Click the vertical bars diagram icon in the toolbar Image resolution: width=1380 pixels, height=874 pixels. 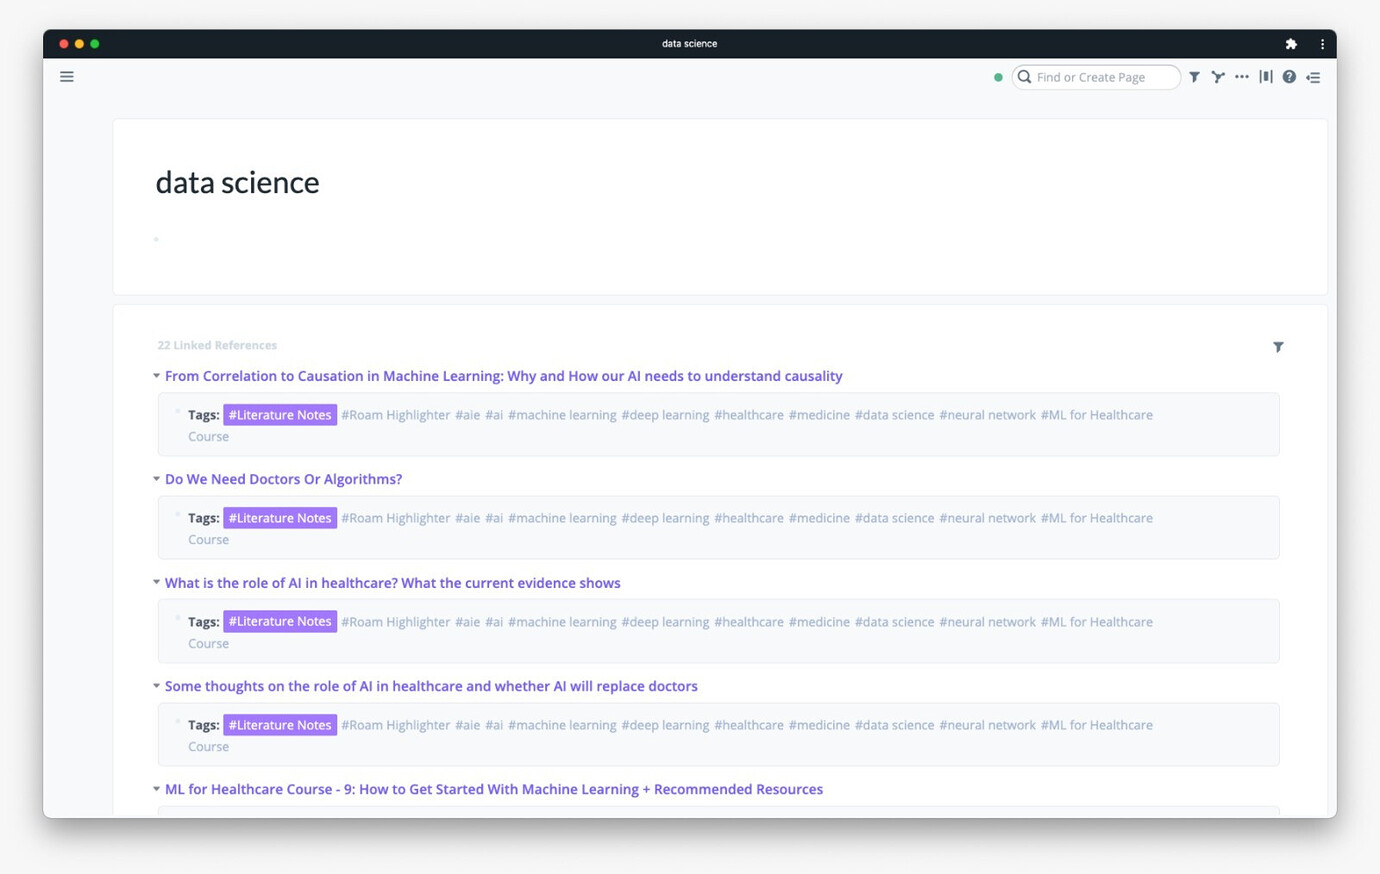pos(1265,77)
